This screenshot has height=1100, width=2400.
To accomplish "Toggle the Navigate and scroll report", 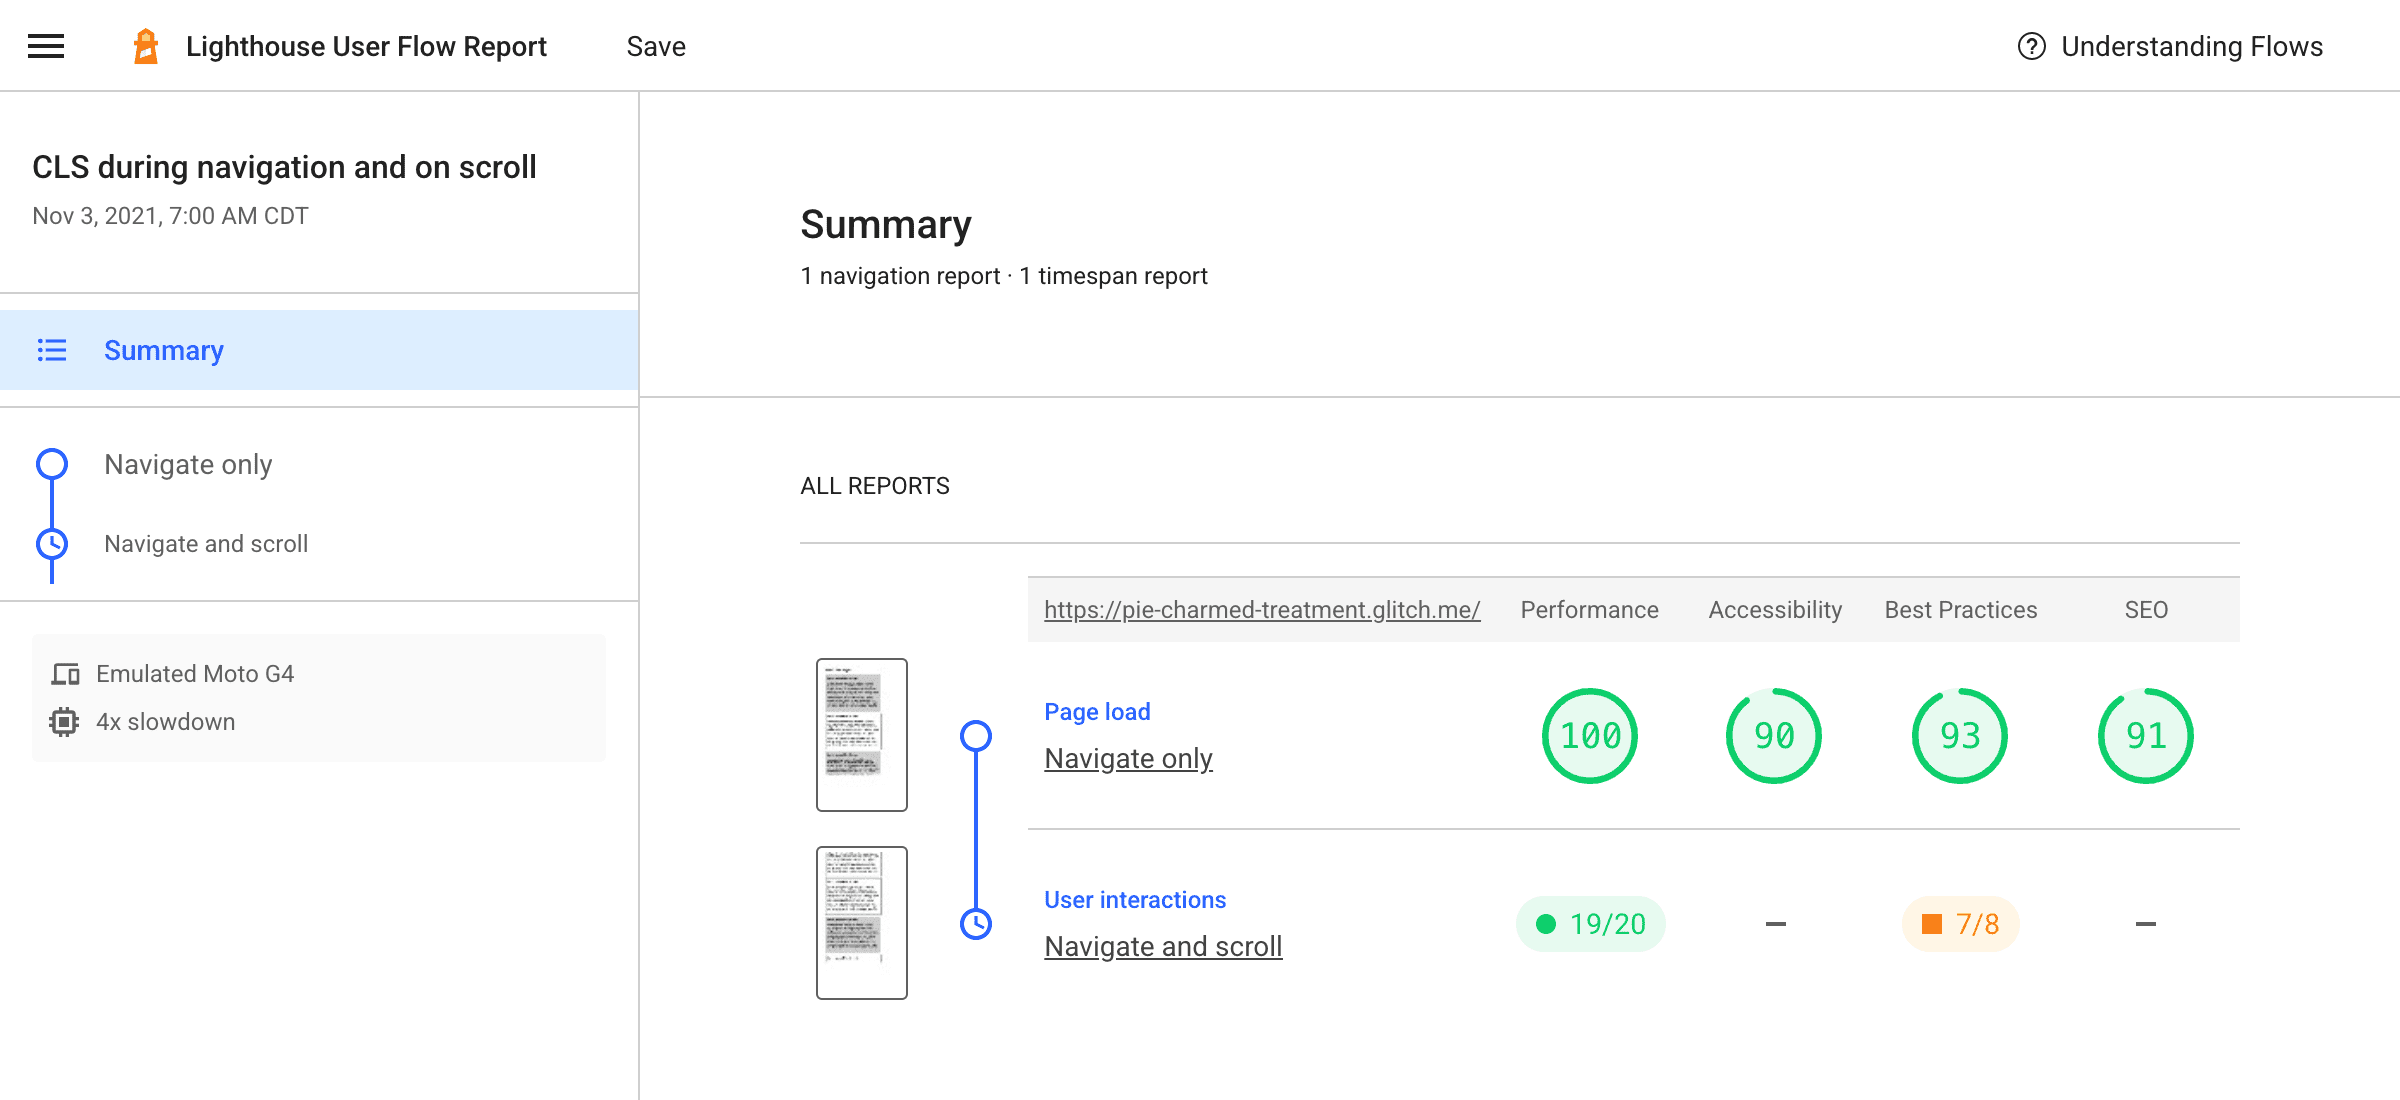I will point(205,543).
